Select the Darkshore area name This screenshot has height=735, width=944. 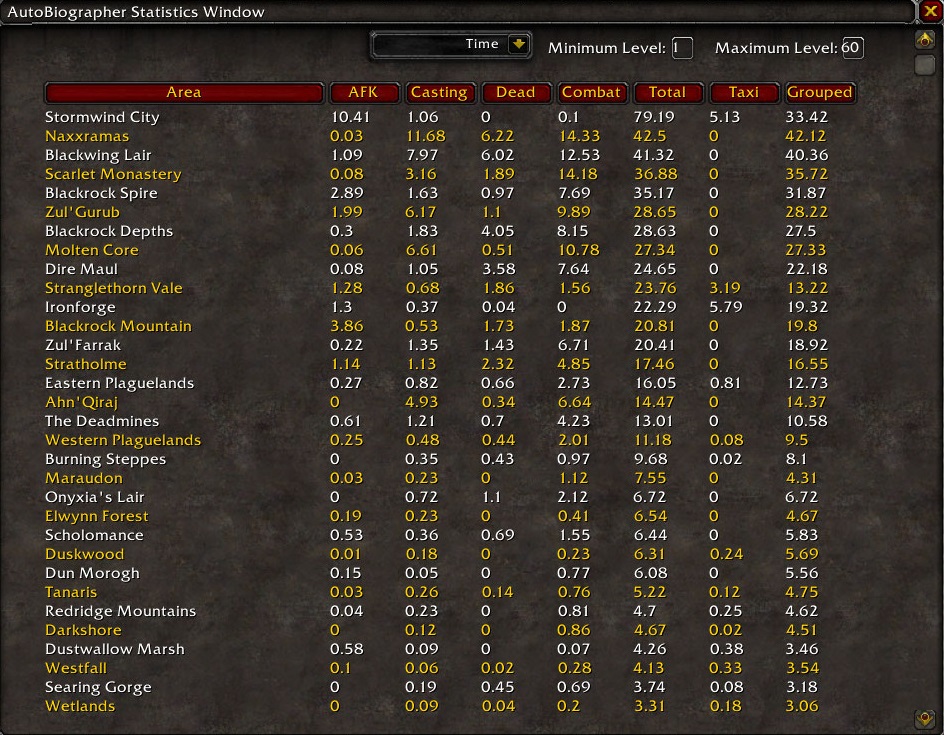click(84, 630)
